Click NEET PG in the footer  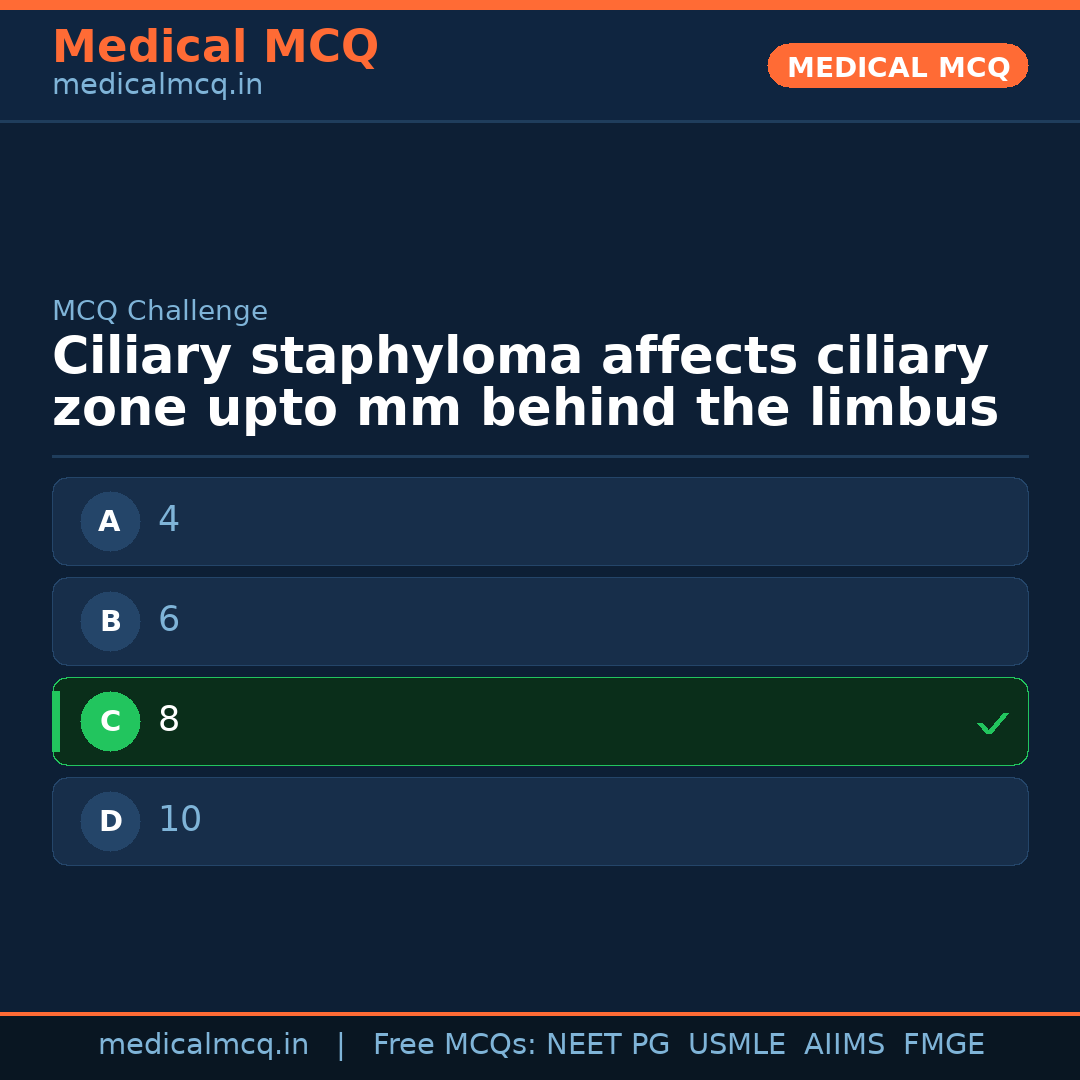(x=608, y=1045)
